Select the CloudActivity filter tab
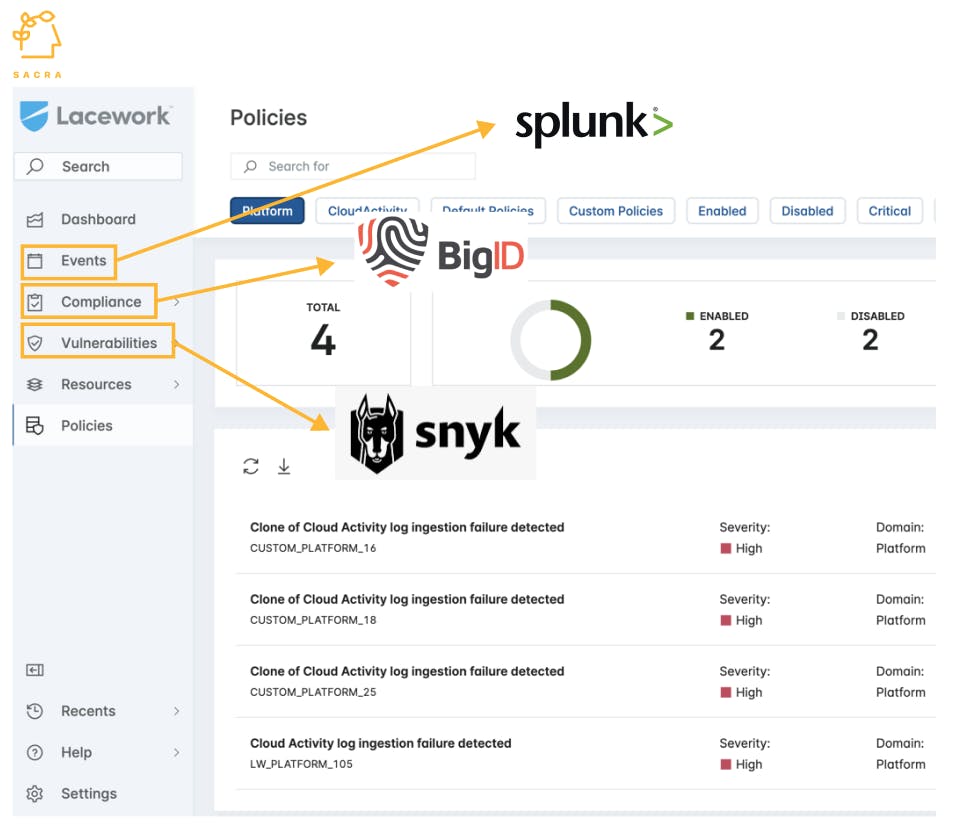The image size is (965, 836). coord(367,211)
